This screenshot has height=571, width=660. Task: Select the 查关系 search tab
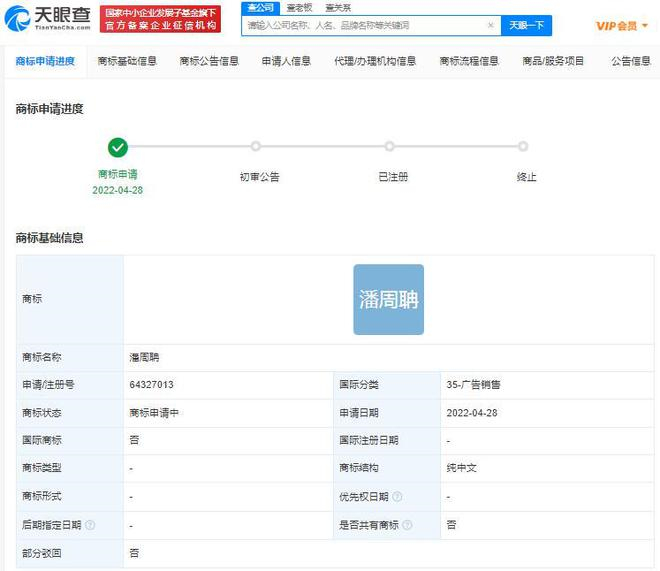coord(338,8)
